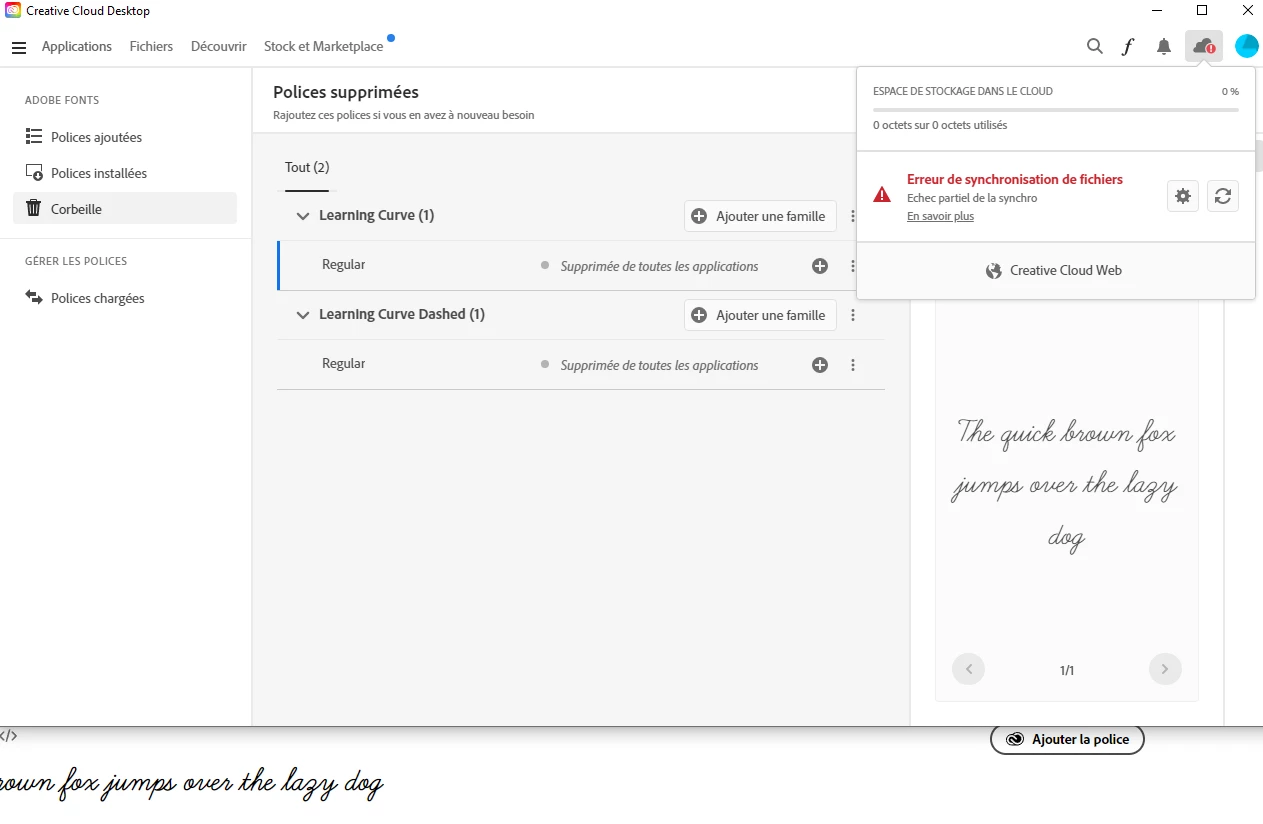
Task: Open Creative Cloud Web
Action: click(1055, 270)
